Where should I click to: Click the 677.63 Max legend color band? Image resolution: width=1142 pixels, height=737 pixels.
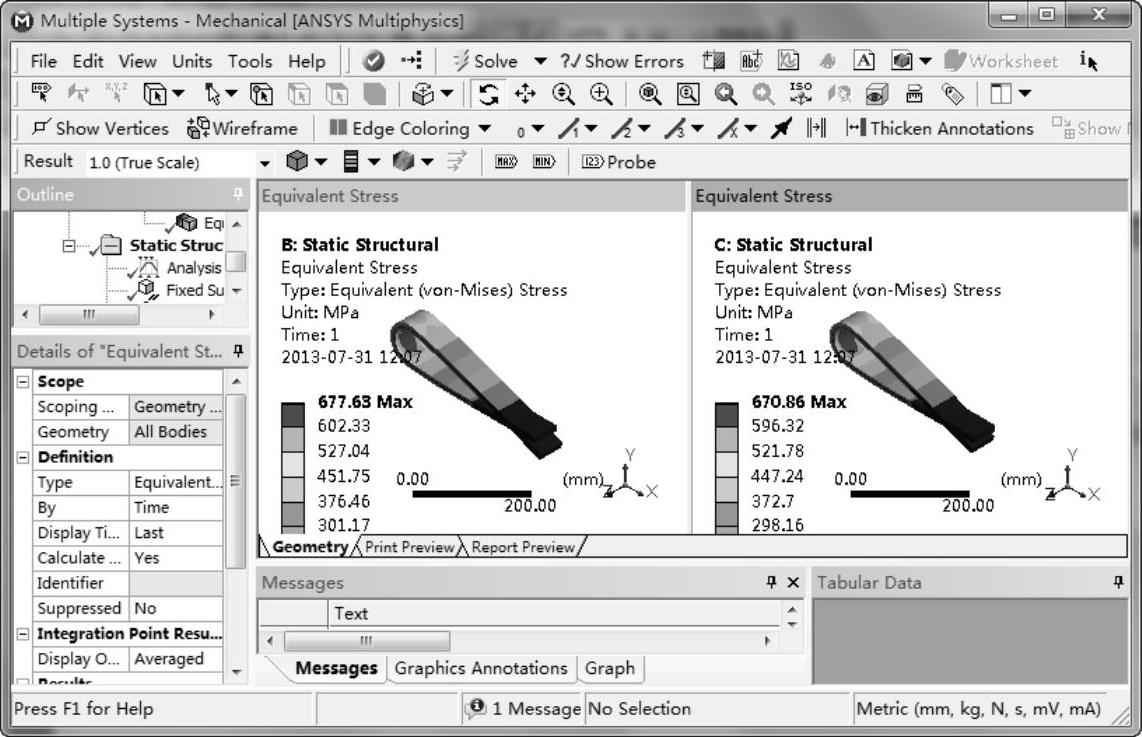tap(293, 415)
